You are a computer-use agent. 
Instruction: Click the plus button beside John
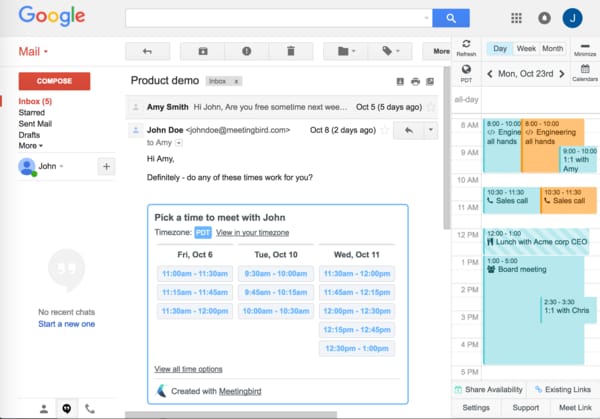pos(106,166)
